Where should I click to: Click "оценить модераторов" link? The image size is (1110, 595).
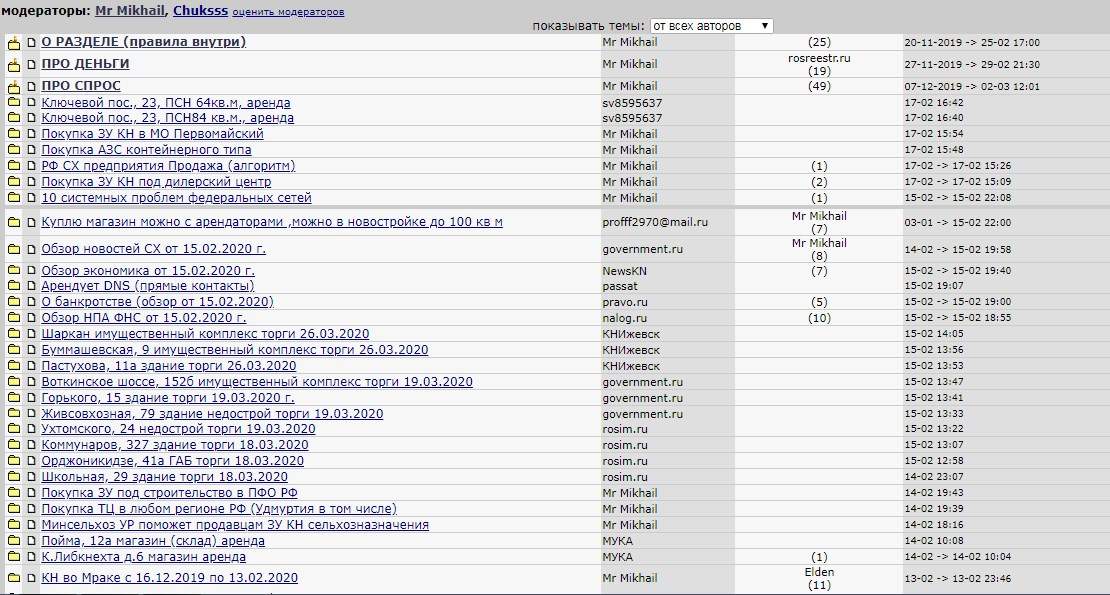pyautogui.click(x=288, y=12)
